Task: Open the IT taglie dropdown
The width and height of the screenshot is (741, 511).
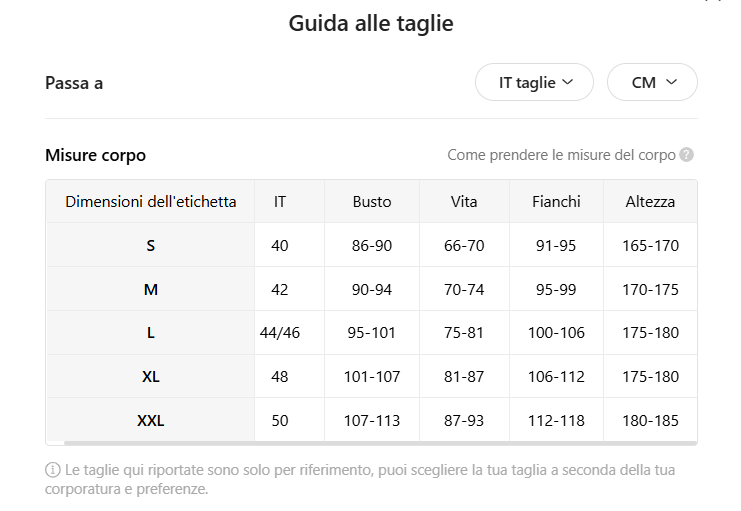Action: click(x=534, y=83)
